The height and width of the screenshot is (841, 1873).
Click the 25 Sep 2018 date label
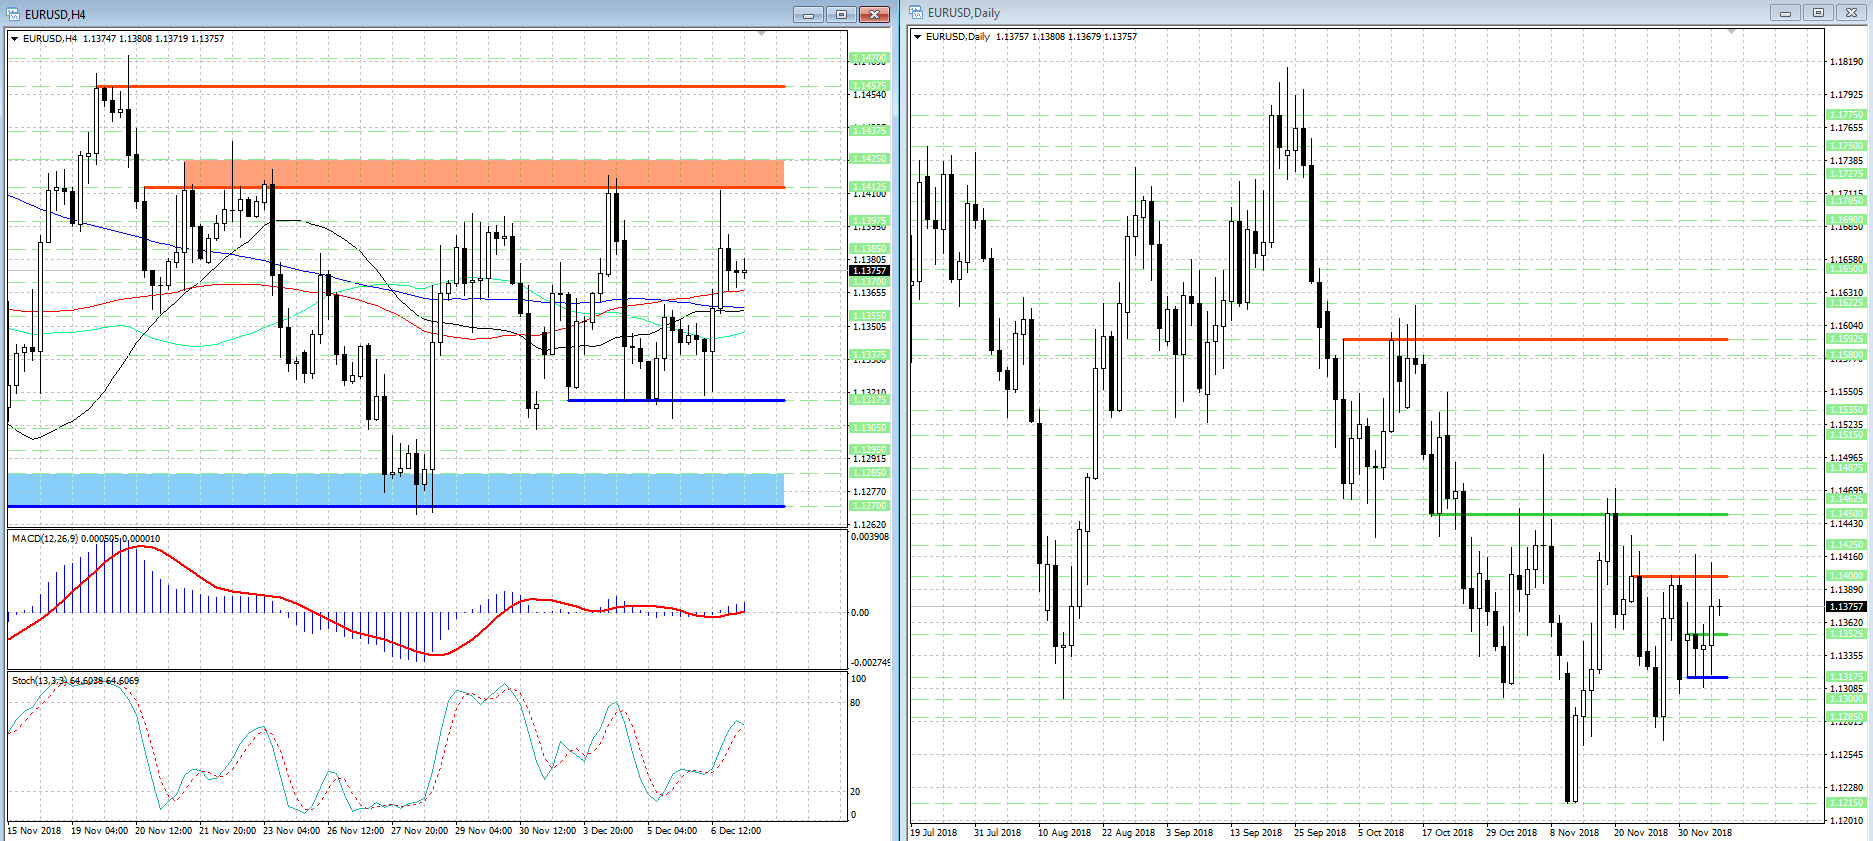point(1320,833)
